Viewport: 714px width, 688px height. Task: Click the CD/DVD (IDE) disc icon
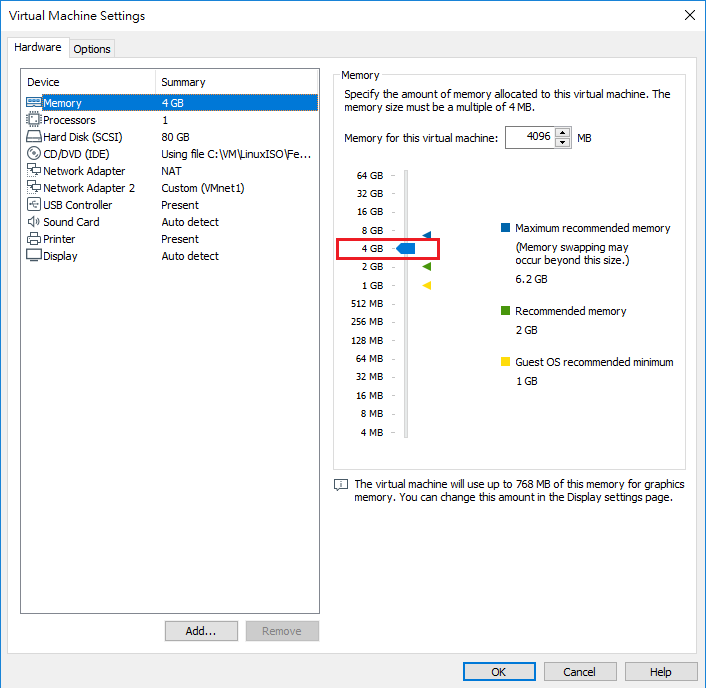coord(34,153)
